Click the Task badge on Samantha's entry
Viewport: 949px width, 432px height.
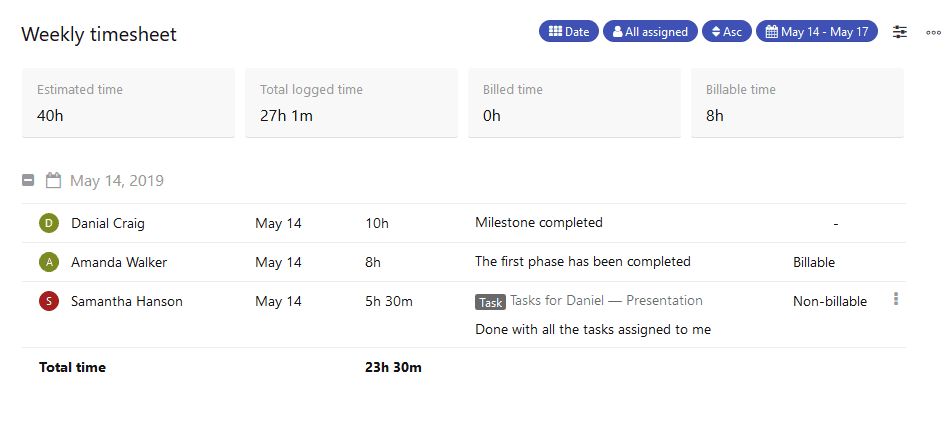(491, 302)
